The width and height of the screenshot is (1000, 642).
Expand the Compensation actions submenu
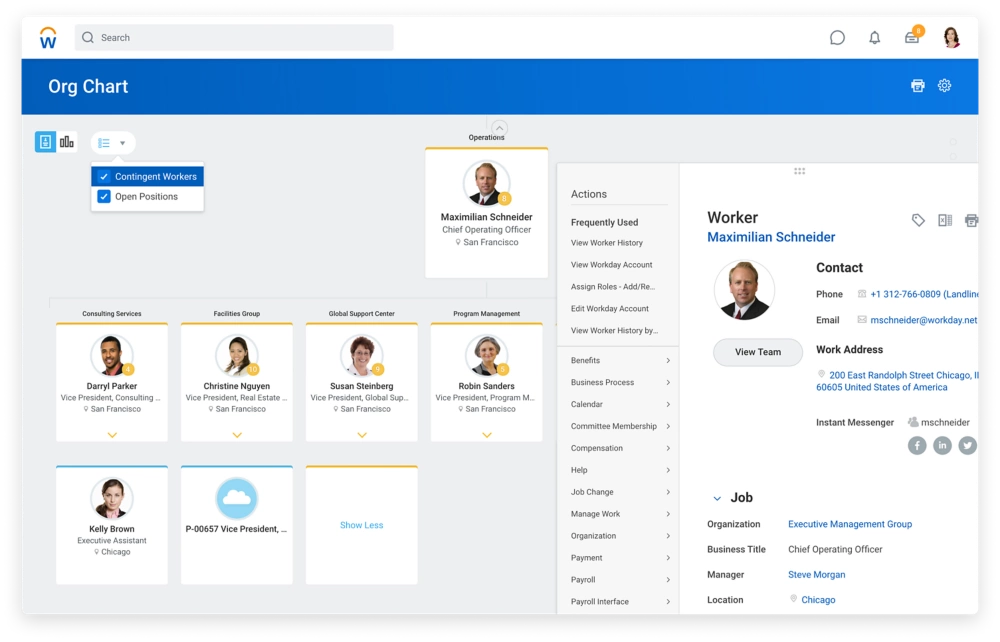(667, 448)
